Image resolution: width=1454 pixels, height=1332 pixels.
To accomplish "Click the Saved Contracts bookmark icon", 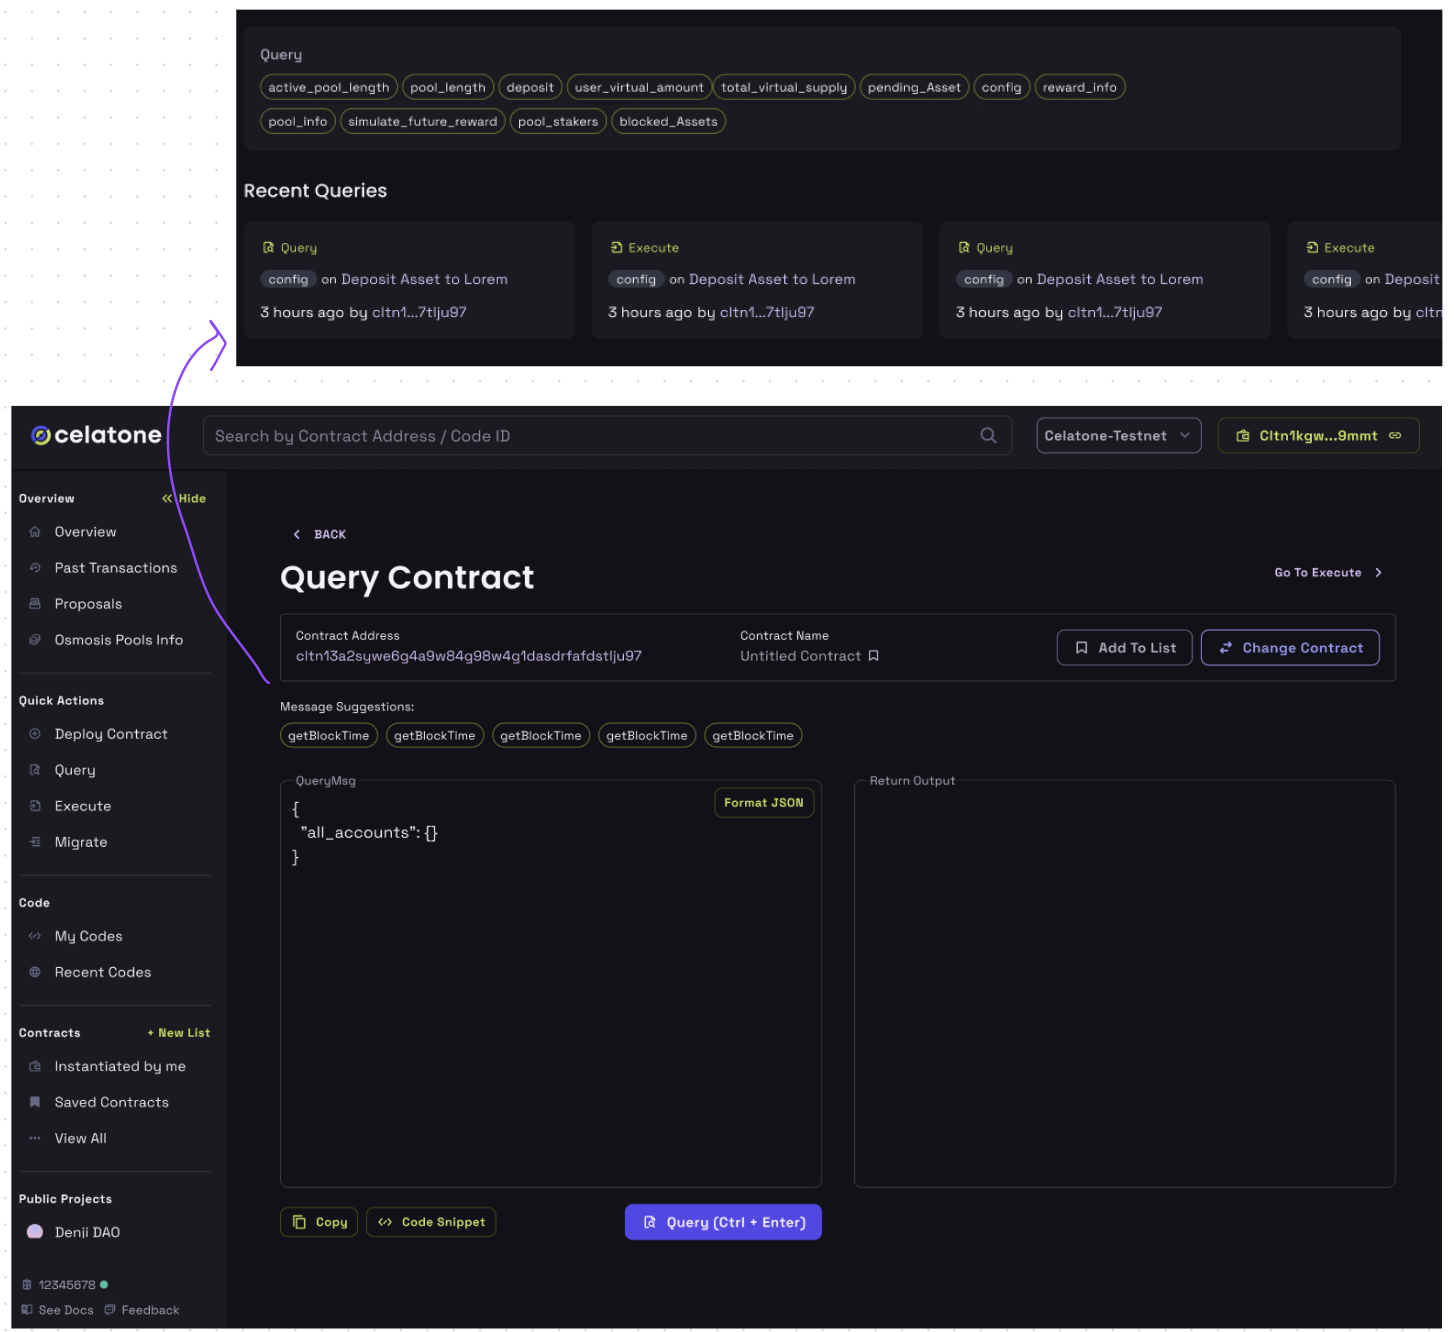I will 35,1102.
